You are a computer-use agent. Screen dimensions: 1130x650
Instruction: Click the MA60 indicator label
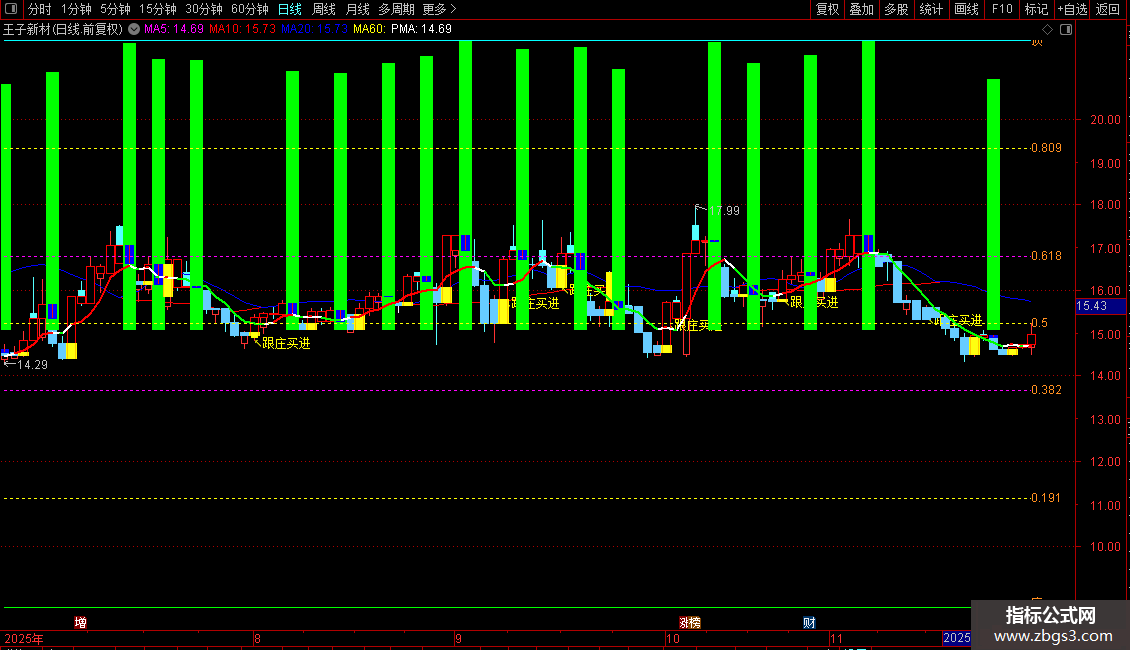pos(369,29)
